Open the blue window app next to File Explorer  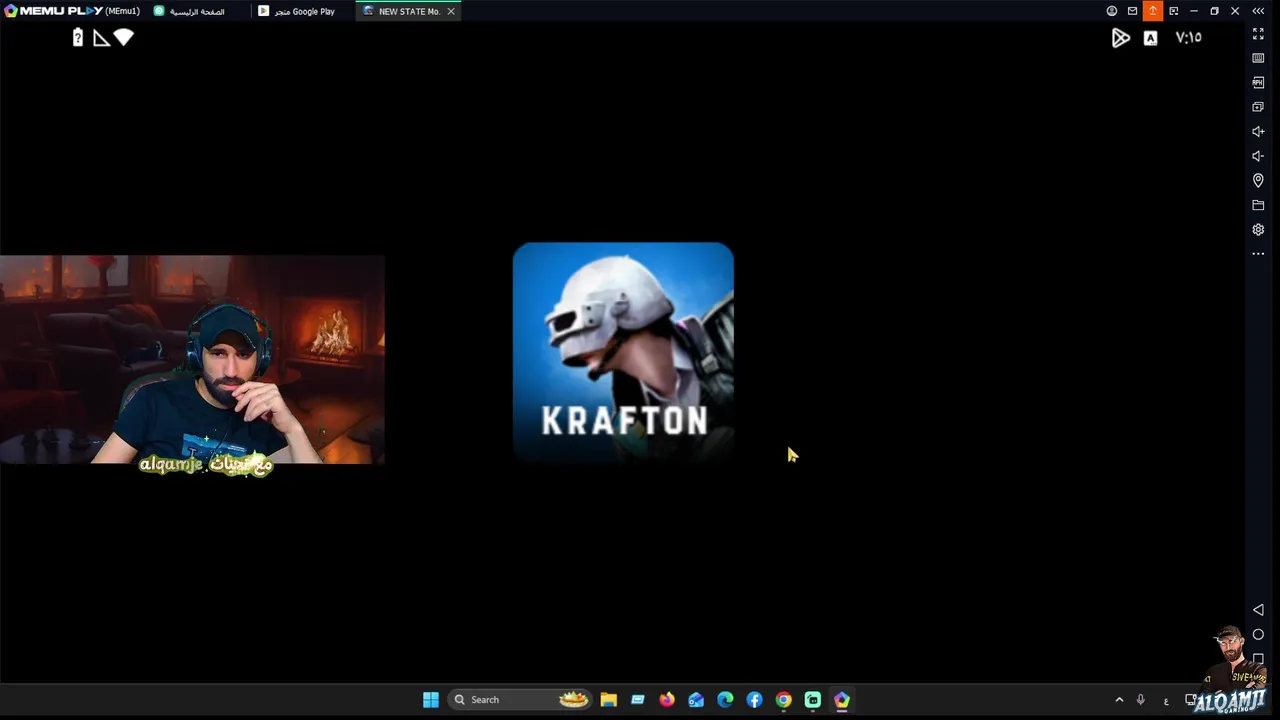[637, 700]
